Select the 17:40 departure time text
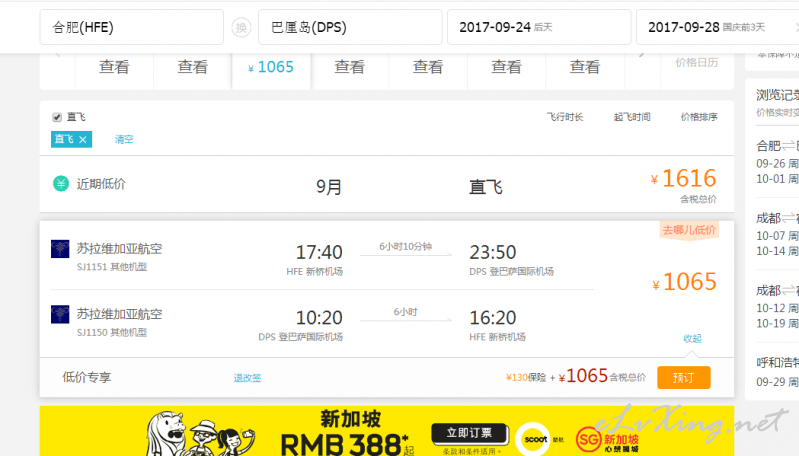799x456 pixels. (319, 252)
